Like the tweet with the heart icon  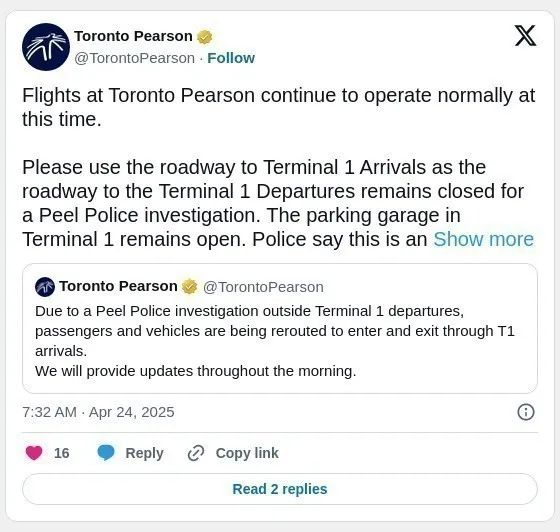point(34,453)
